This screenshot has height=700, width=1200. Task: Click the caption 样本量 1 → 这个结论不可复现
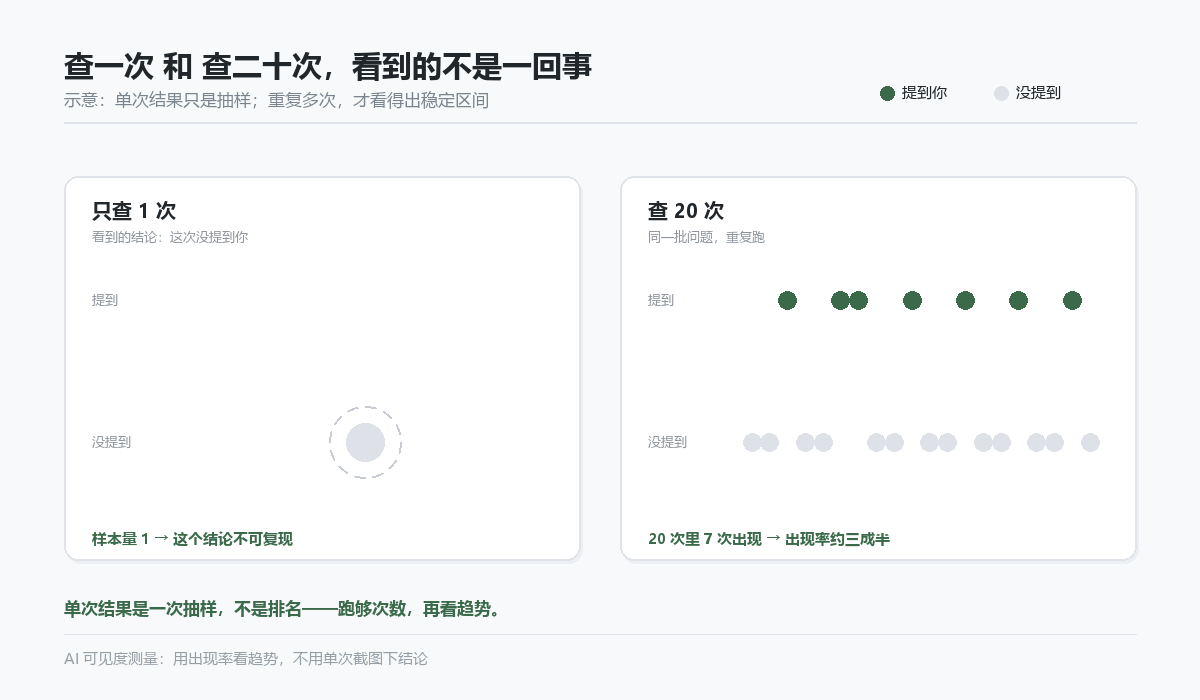(192, 539)
